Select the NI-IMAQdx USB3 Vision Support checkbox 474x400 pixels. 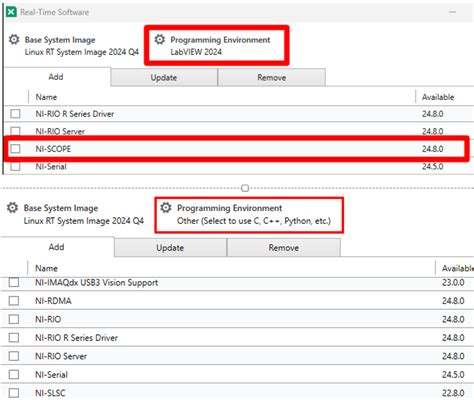[x=14, y=282]
